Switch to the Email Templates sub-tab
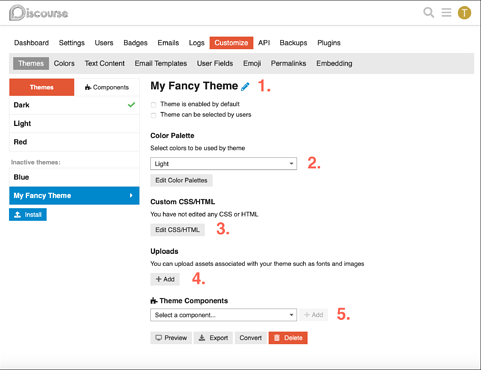The width and height of the screenshot is (481, 370). (x=161, y=63)
